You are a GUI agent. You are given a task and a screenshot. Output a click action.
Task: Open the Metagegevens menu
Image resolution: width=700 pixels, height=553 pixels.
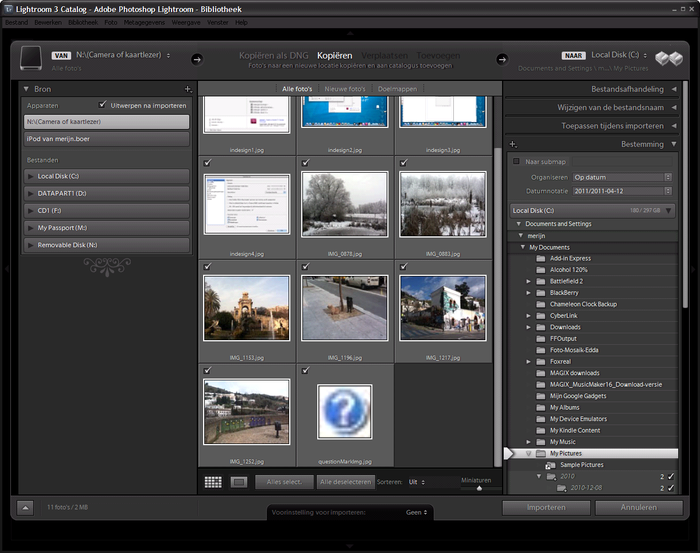[144, 22]
